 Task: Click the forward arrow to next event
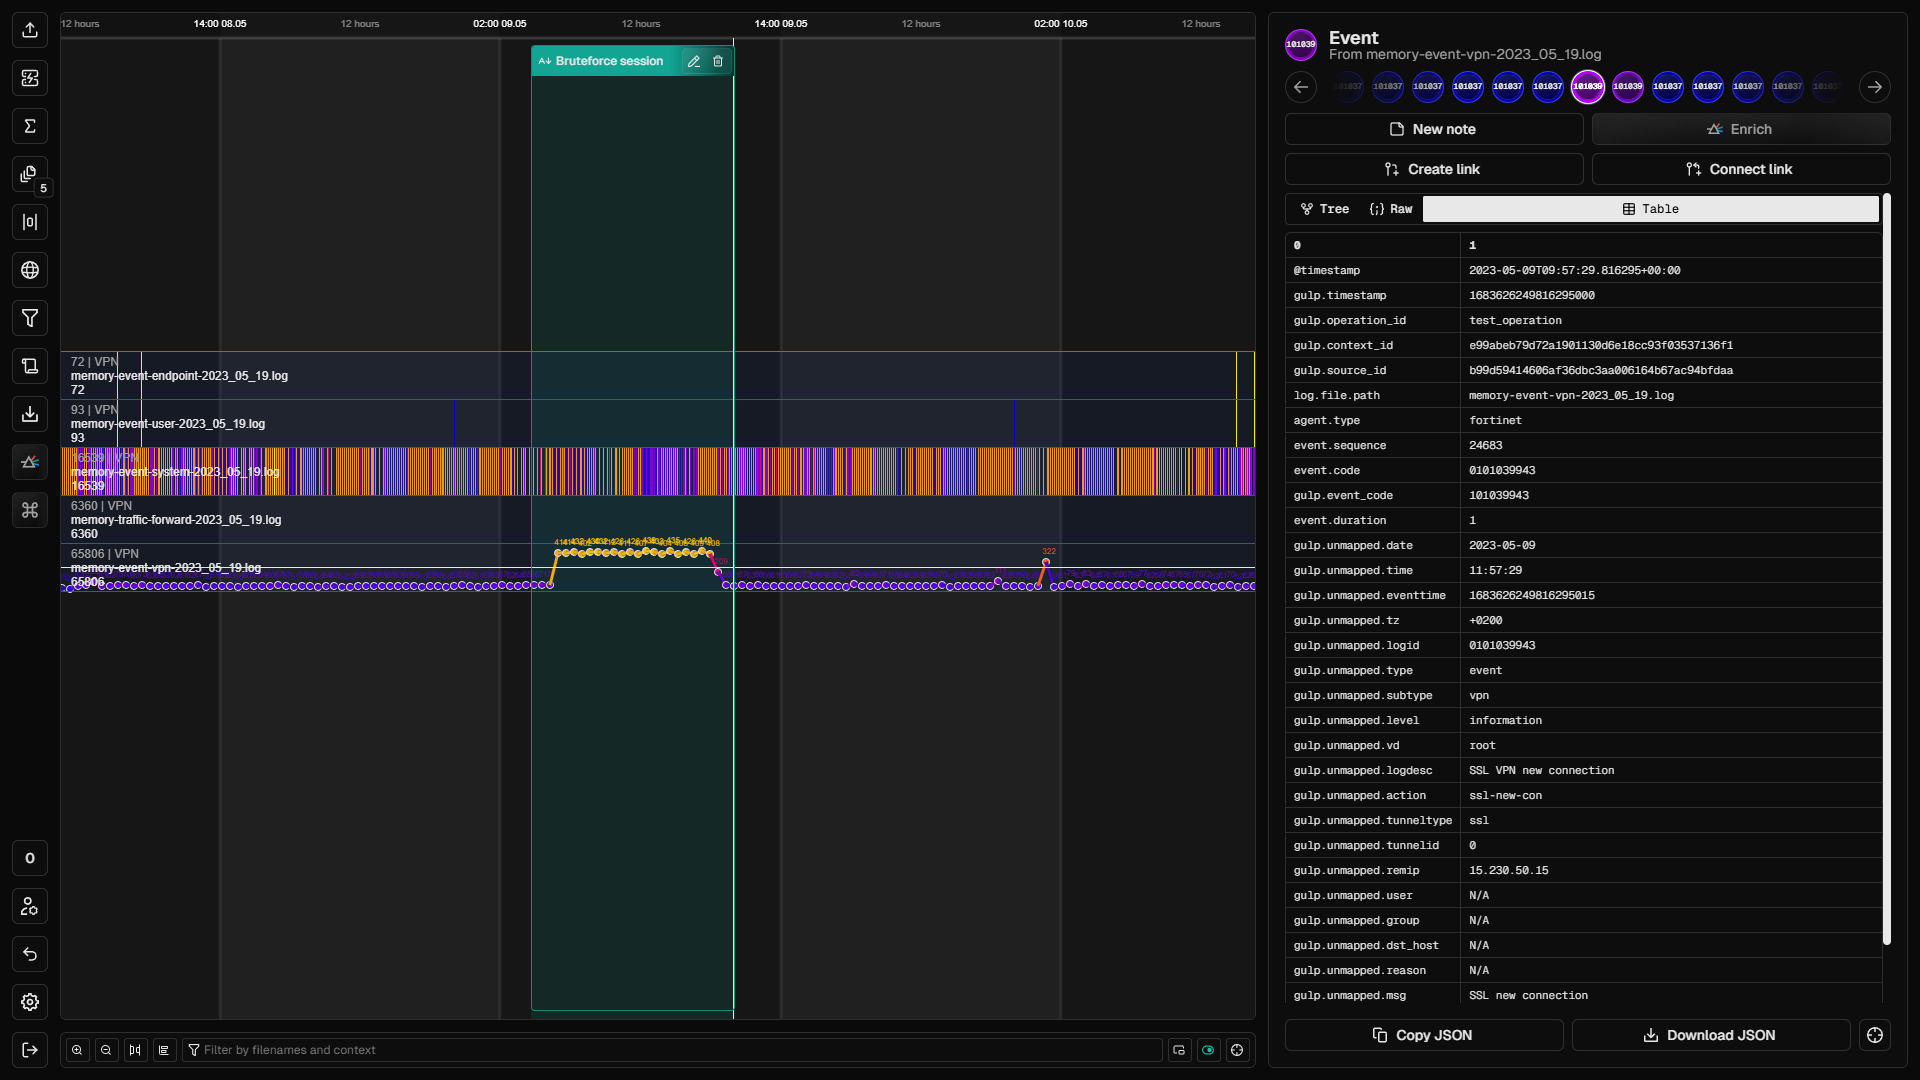tap(1875, 87)
